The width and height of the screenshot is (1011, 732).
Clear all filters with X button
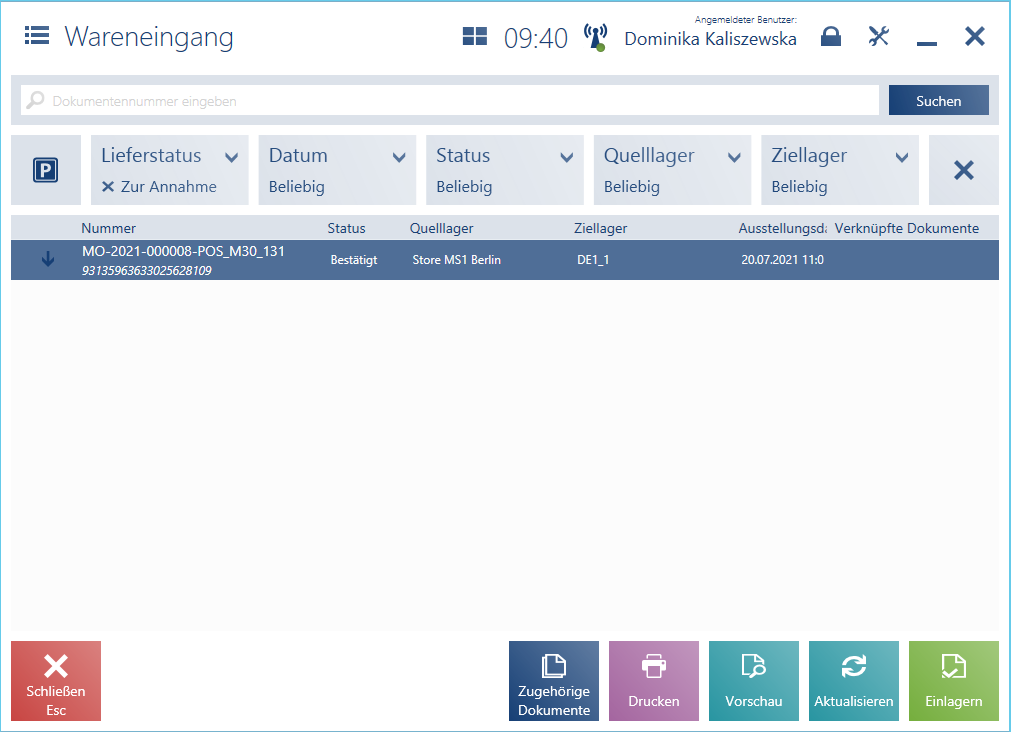point(963,171)
